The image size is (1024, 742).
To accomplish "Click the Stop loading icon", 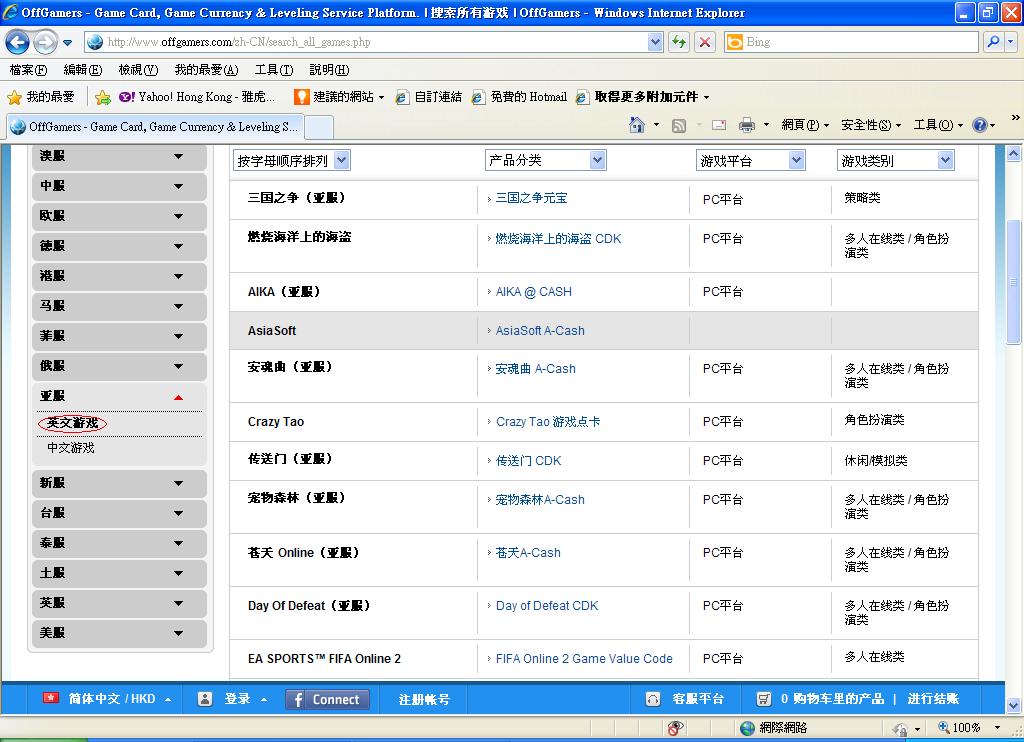I will pyautogui.click(x=705, y=42).
